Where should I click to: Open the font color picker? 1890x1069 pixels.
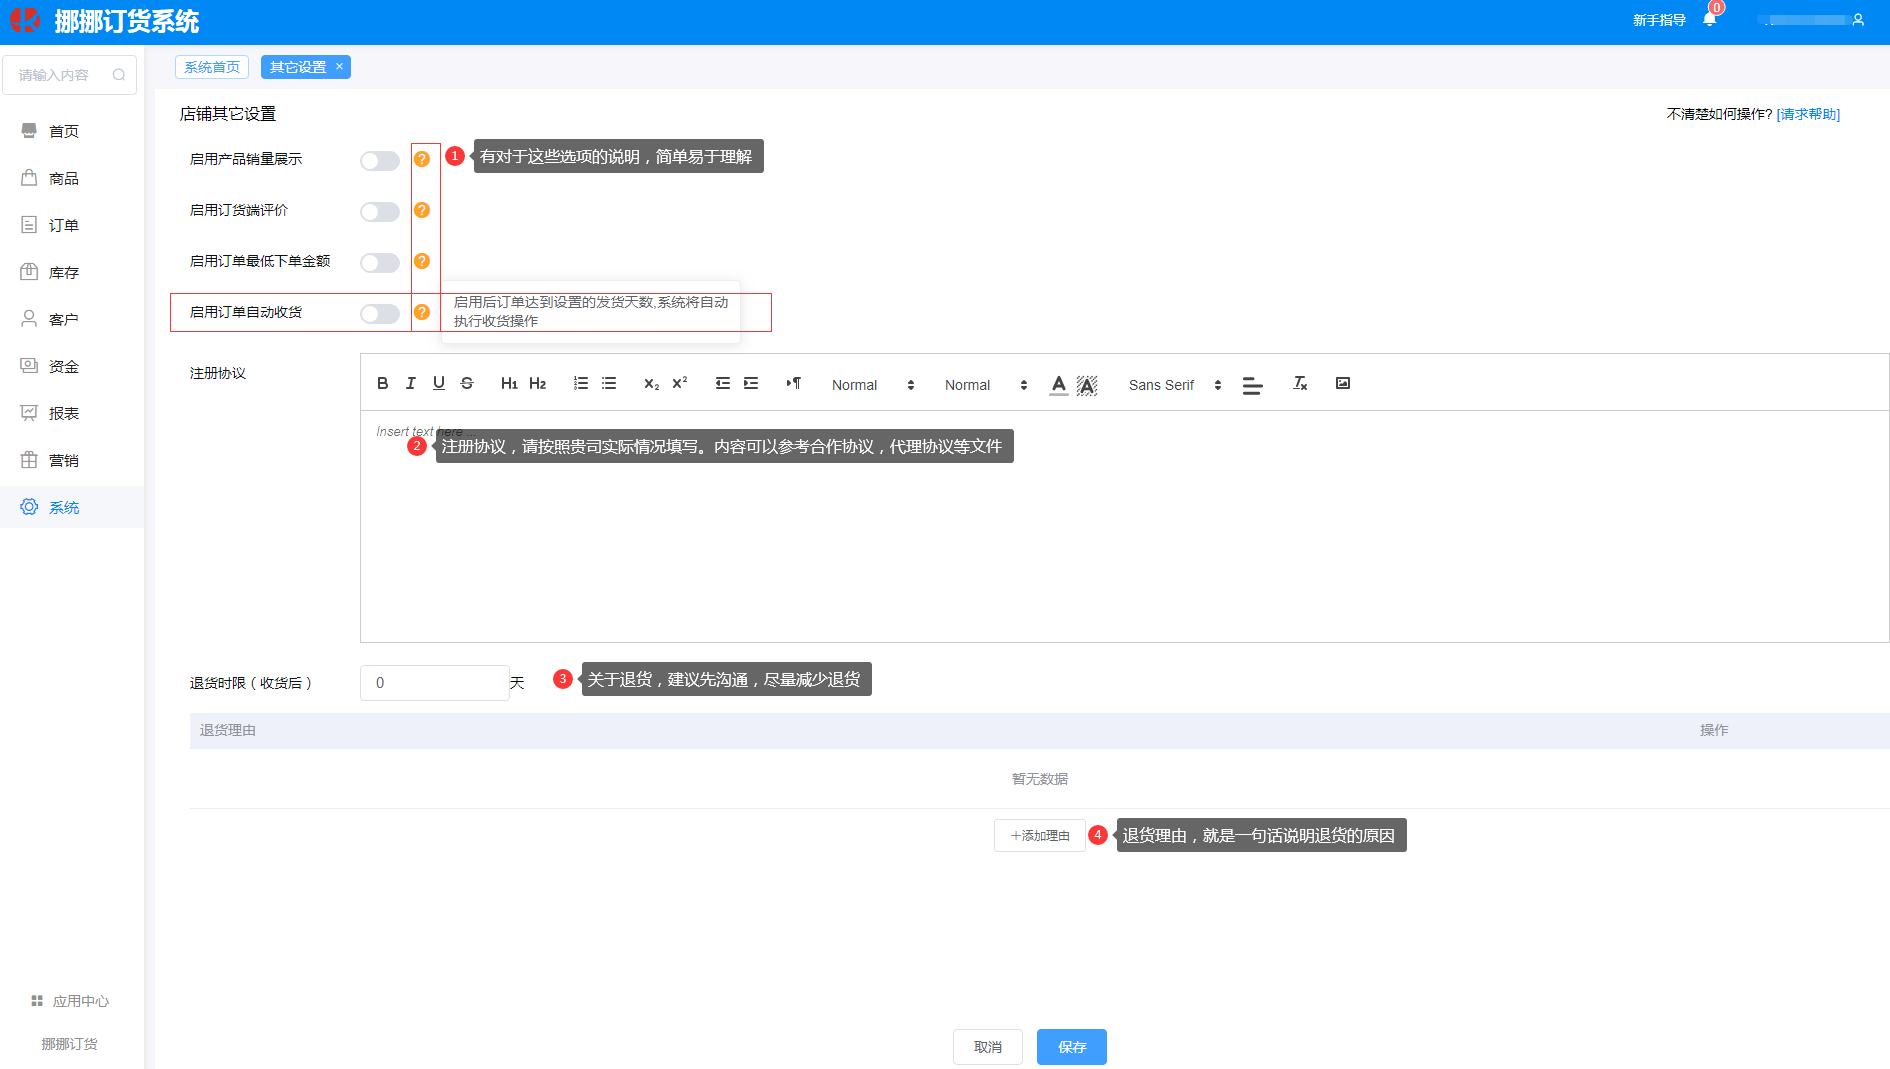1058,384
